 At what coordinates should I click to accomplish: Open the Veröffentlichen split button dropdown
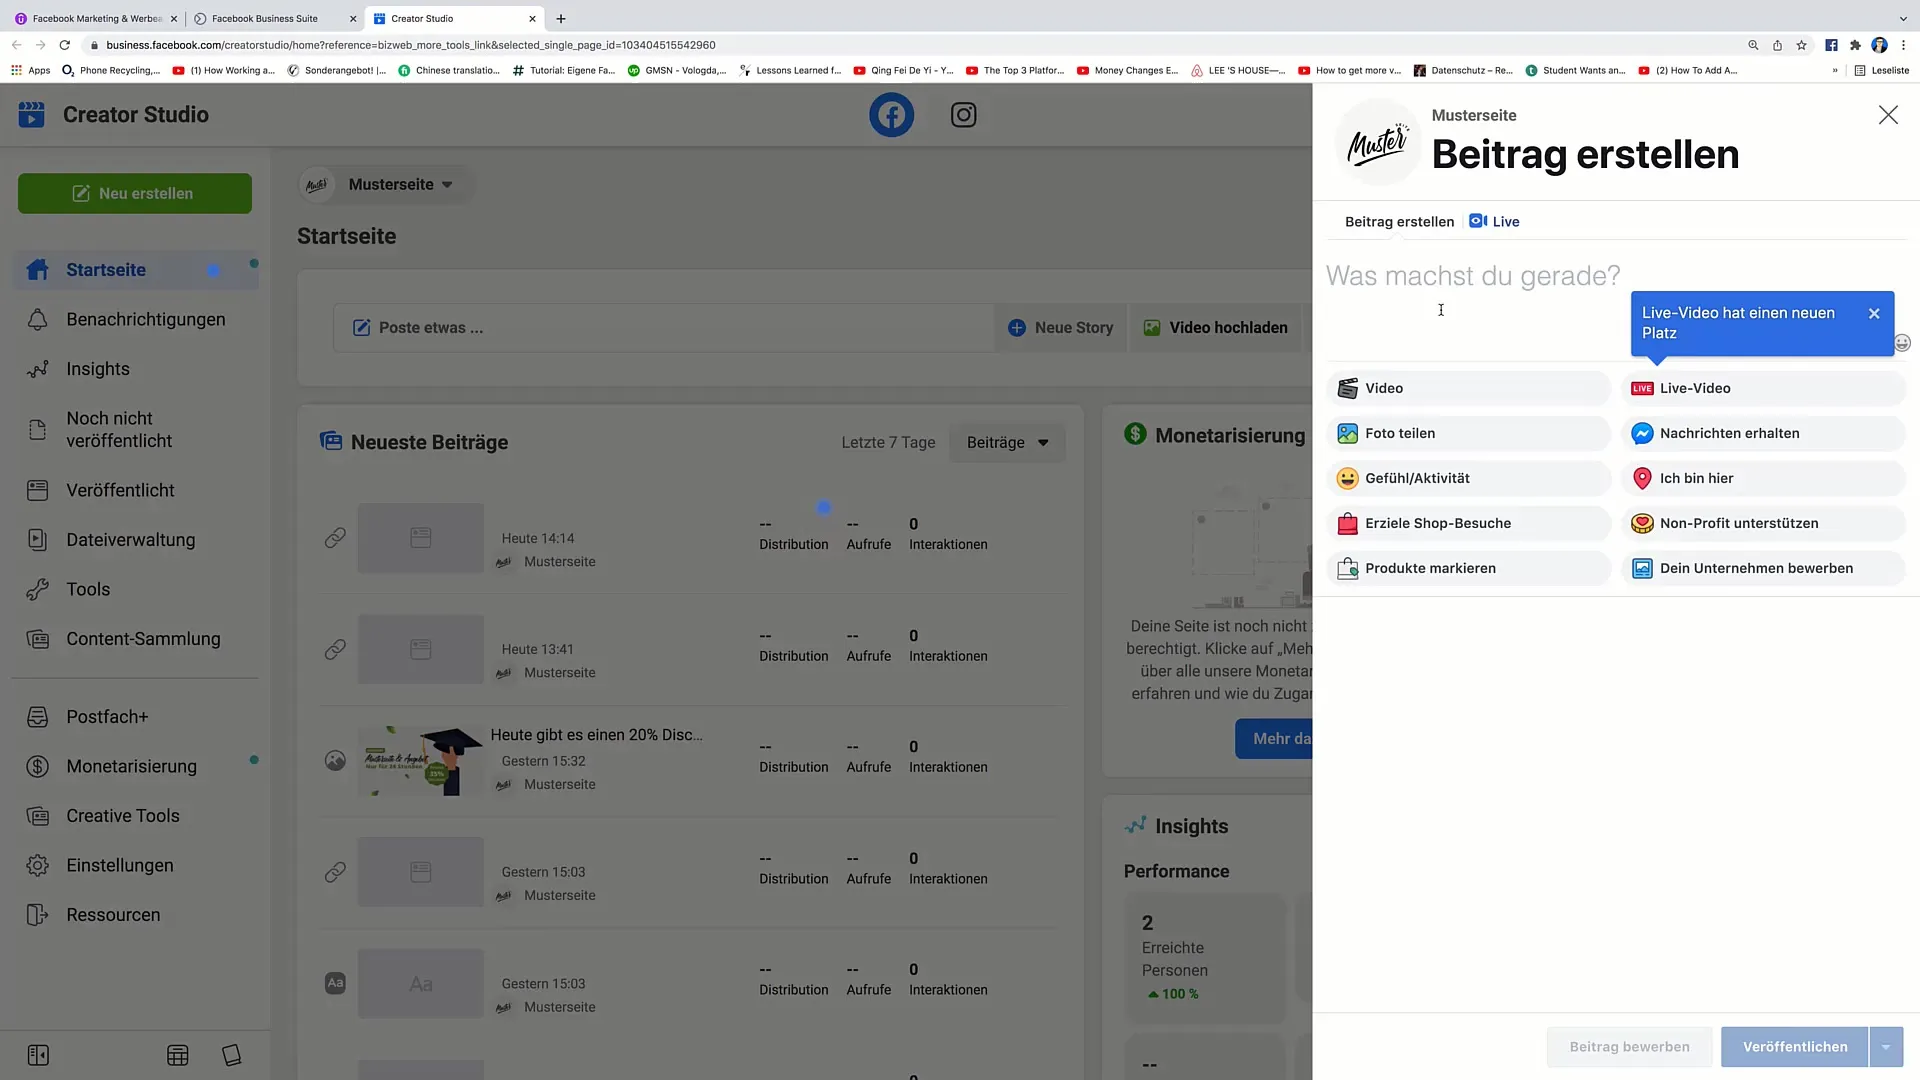pyautogui.click(x=1884, y=1046)
